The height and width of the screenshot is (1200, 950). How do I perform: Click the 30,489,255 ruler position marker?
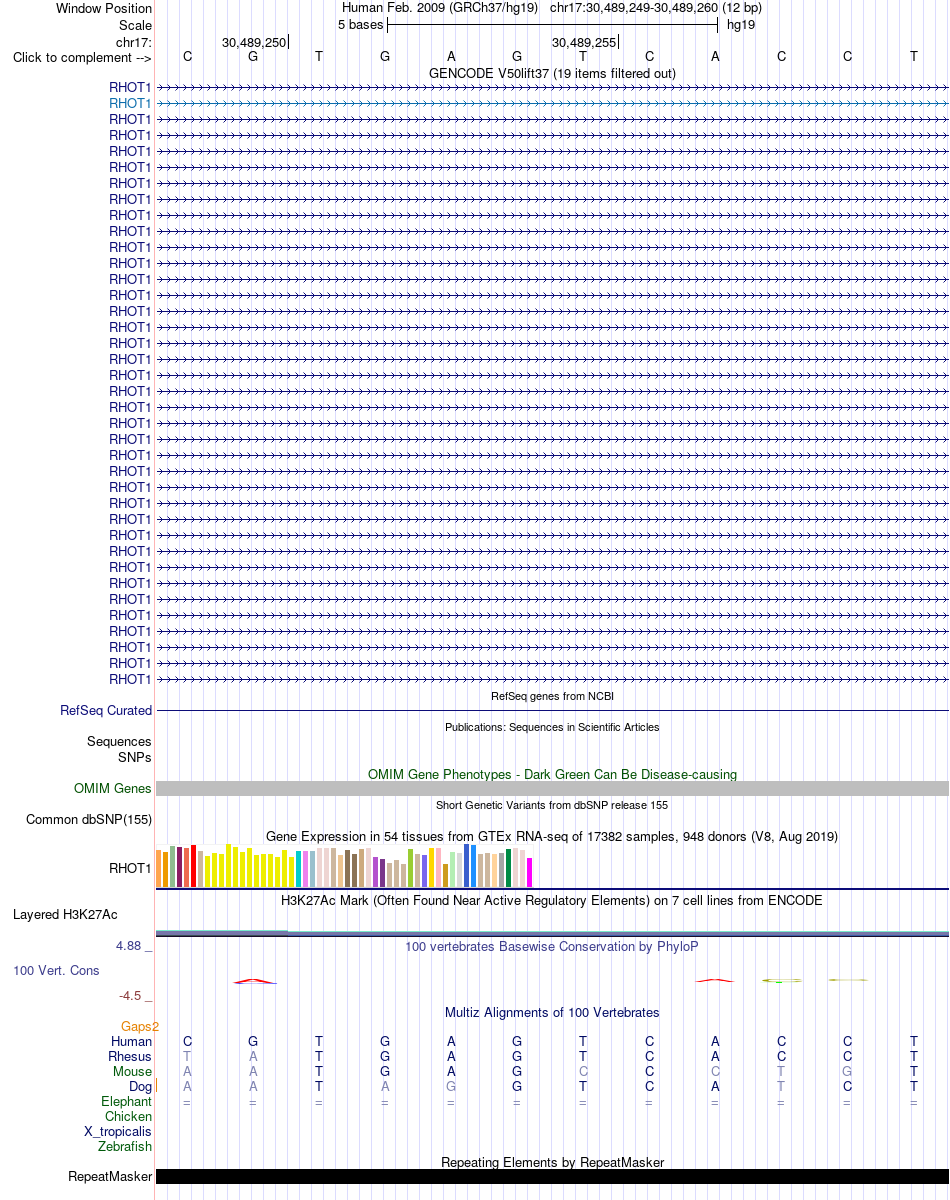click(585, 42)
